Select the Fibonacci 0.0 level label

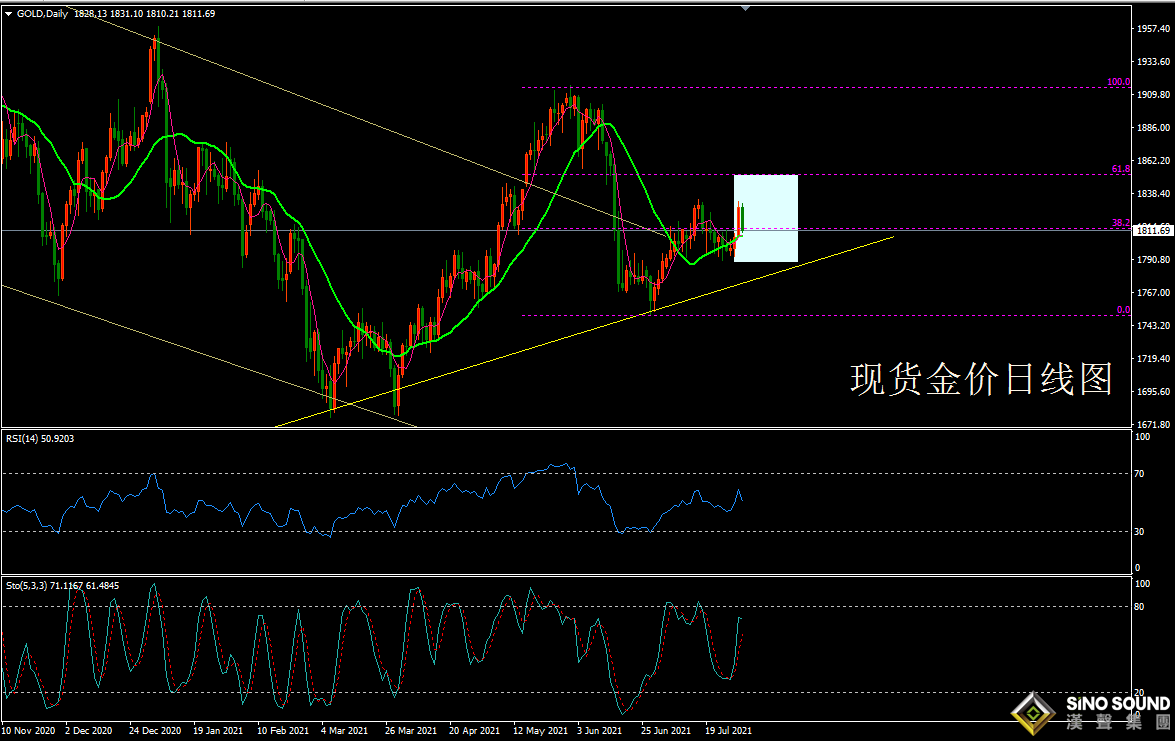coord(1123,309)
